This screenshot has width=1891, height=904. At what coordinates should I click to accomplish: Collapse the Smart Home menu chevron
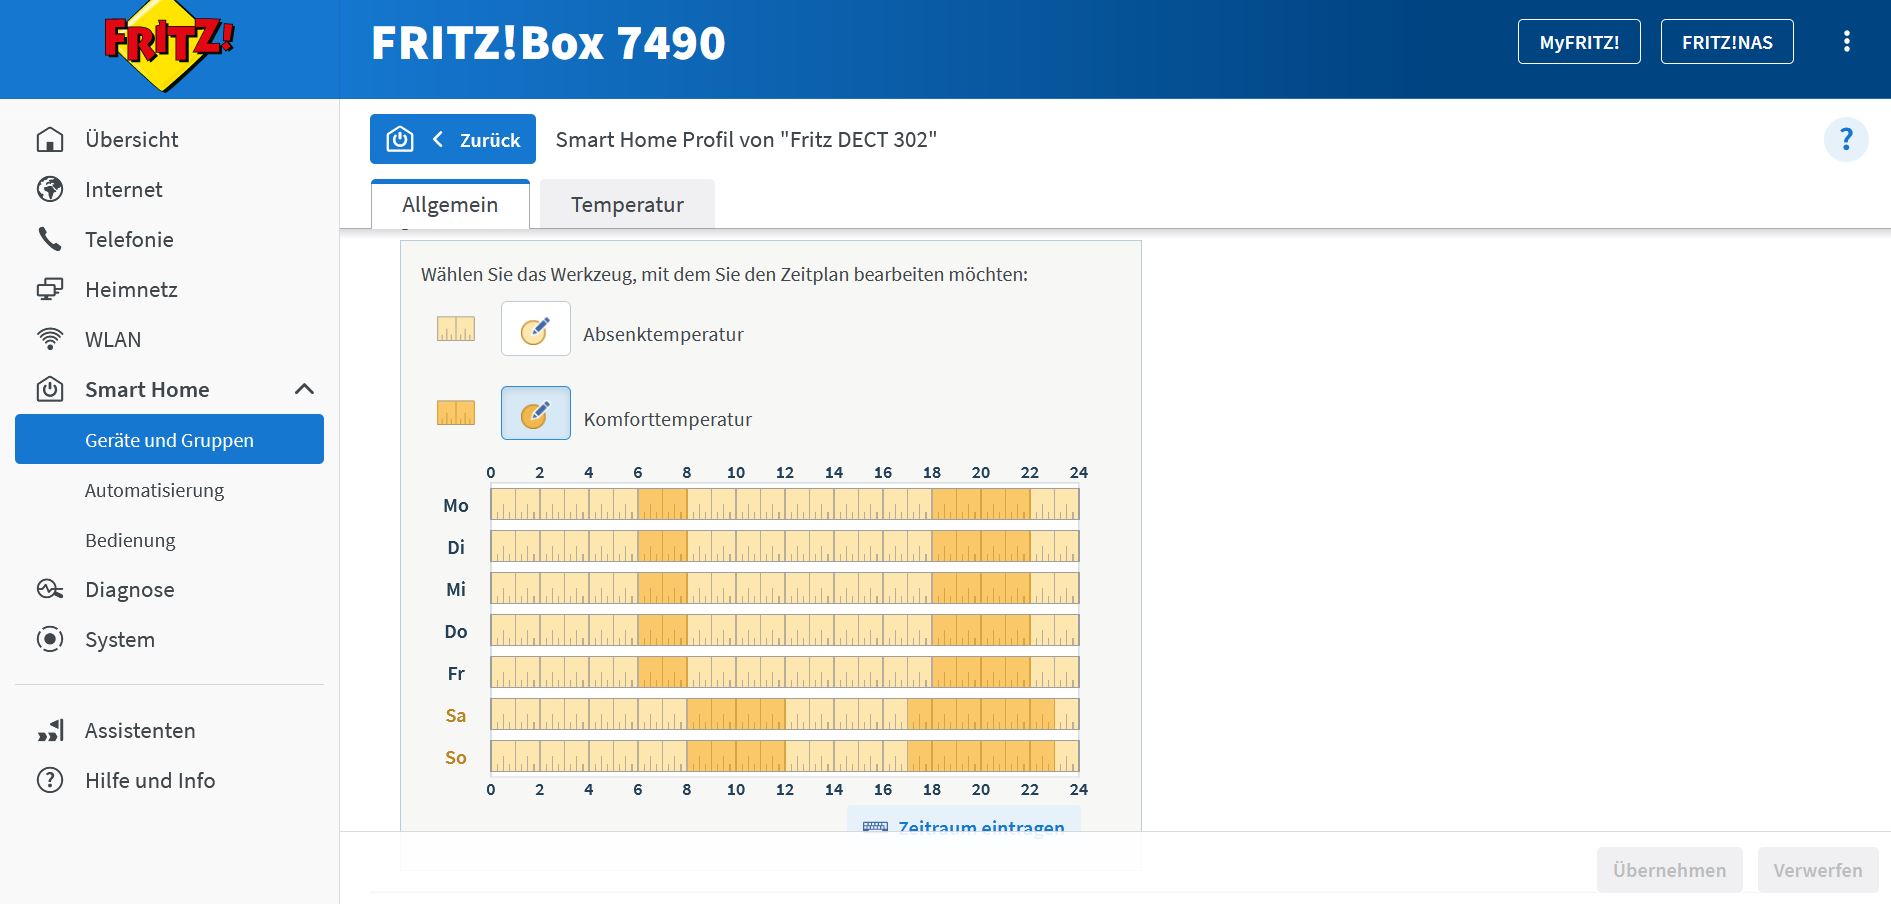305,389
